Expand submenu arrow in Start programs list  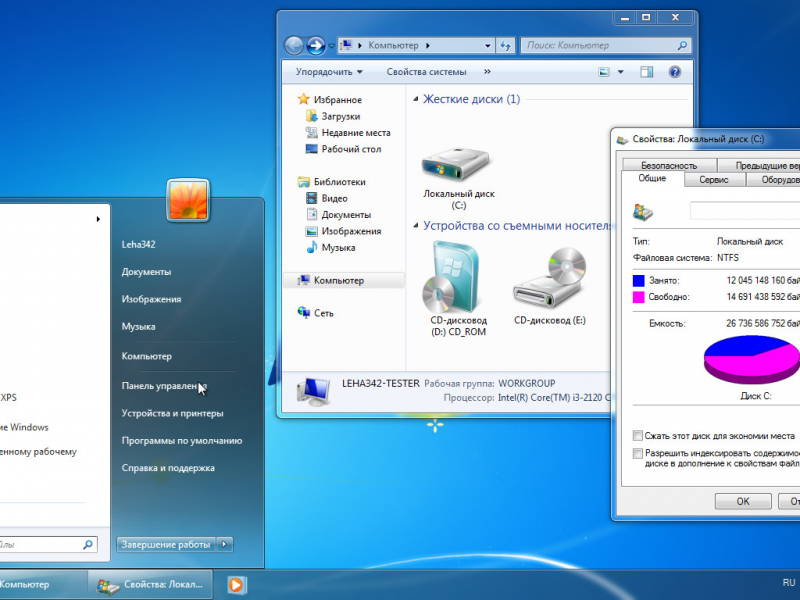98,219
